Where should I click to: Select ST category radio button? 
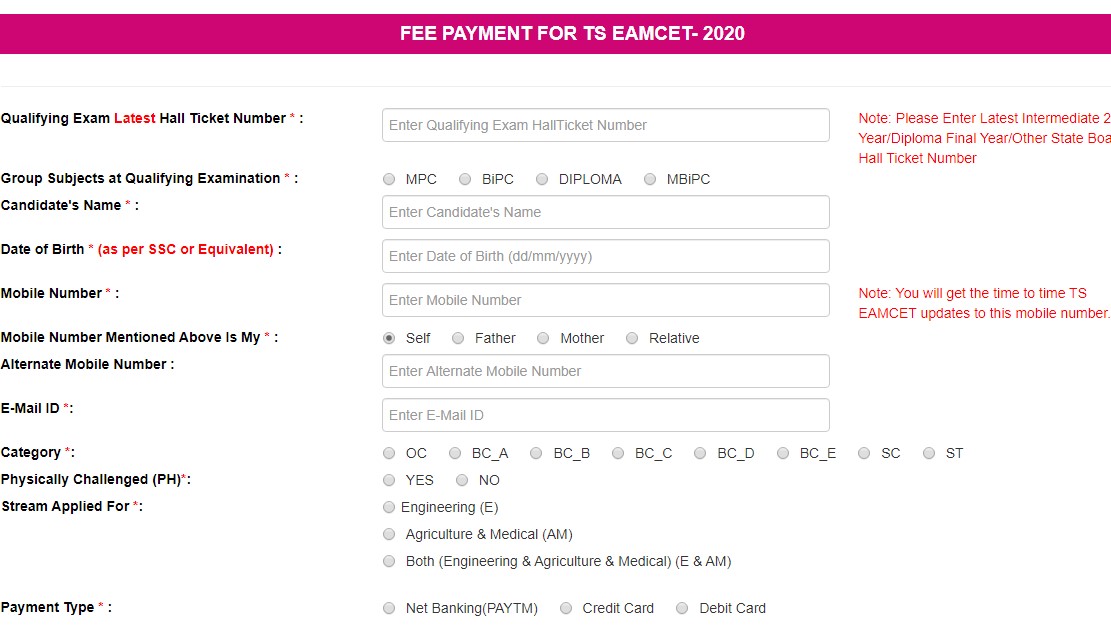click(929, 454)
